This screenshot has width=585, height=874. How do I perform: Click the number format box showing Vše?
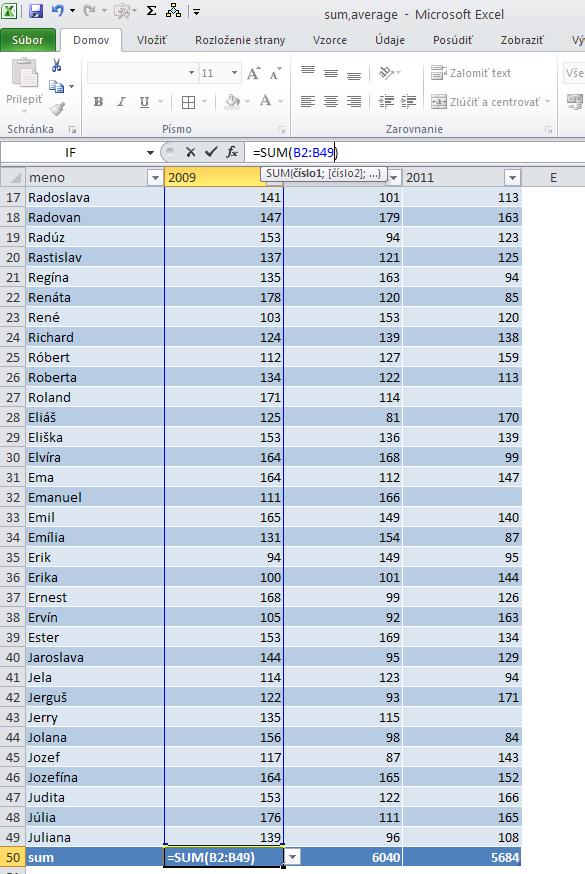[574, 73]
